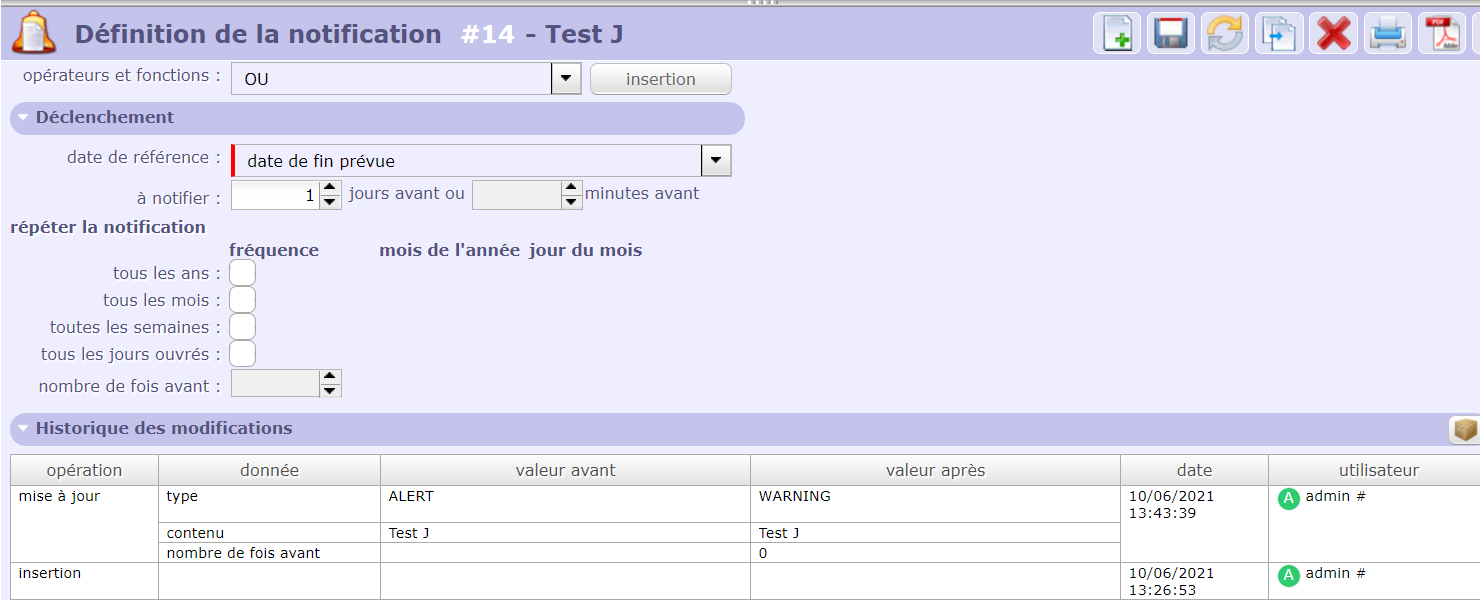1480x600 pixels.
Task: Collapse the Historique des modifications section
Action: tap(23, 428)
